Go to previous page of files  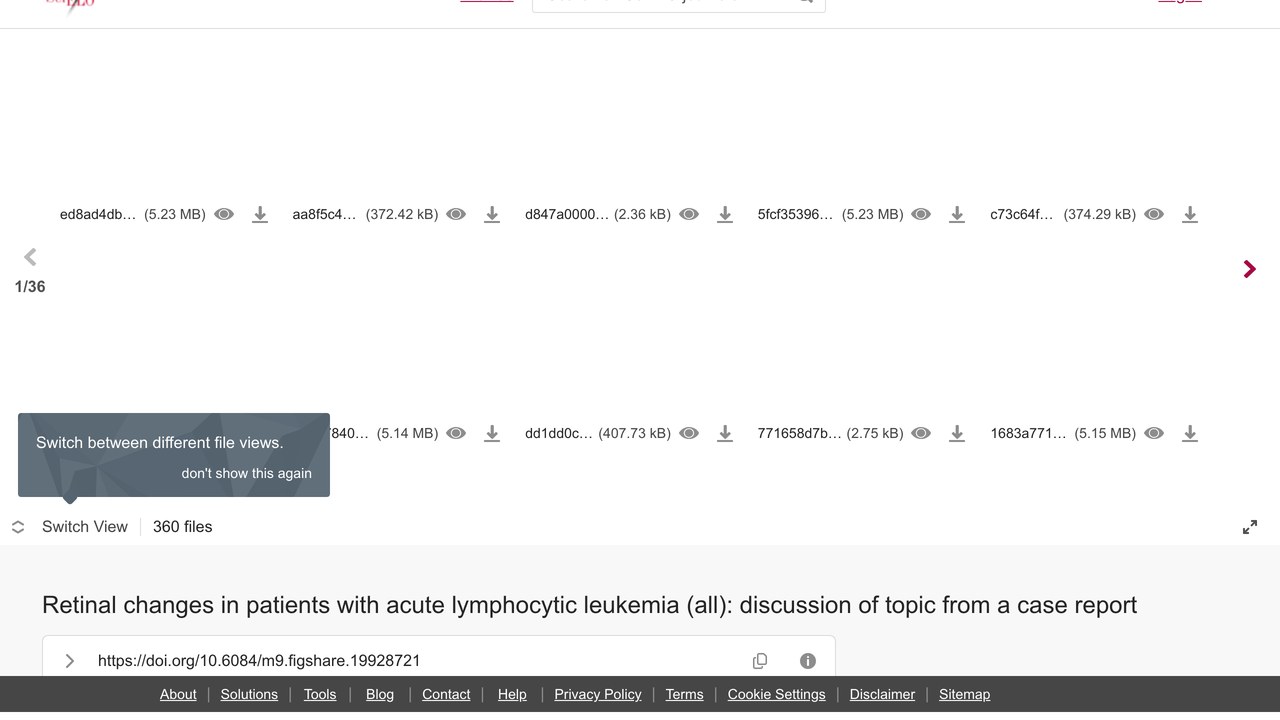tap(30, 257)
